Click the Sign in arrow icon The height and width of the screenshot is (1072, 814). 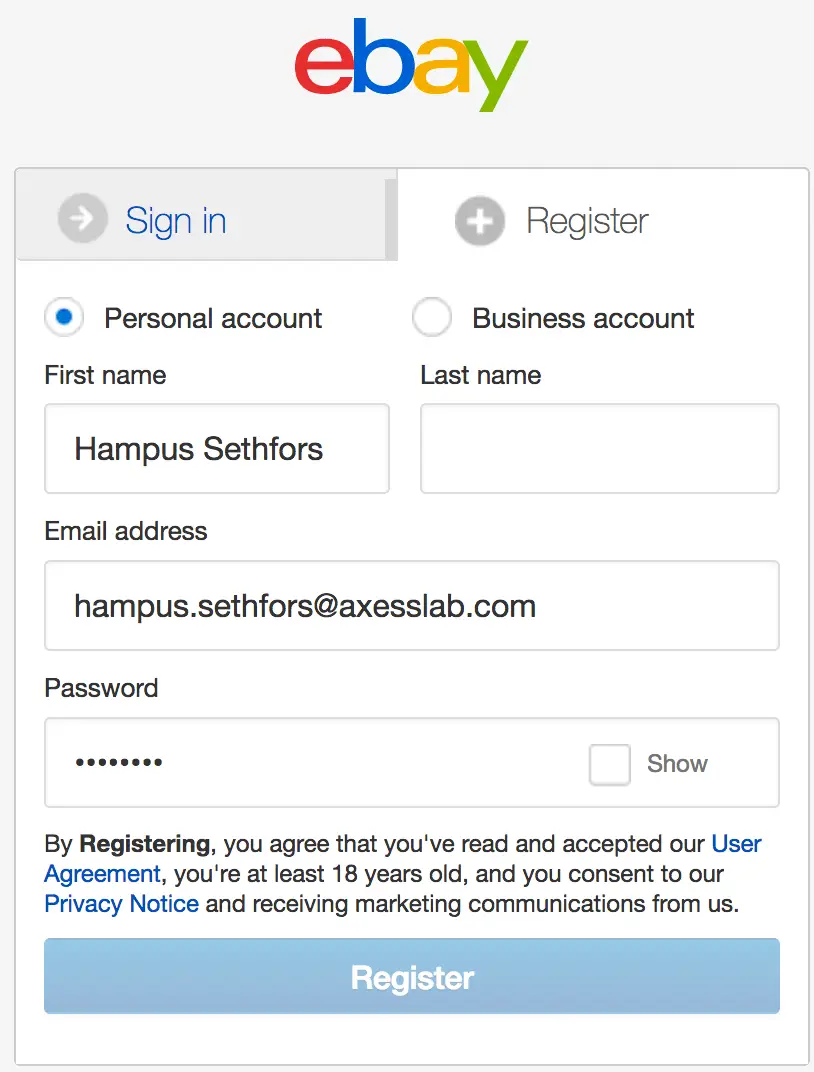point(83,219)
